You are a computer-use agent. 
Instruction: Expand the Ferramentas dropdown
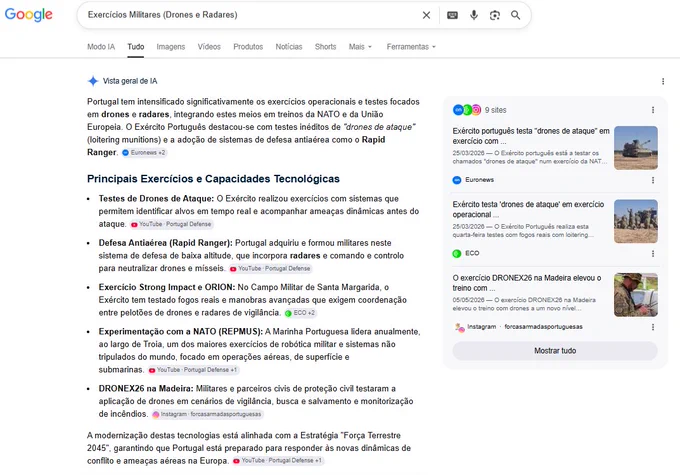pyautogui.click(x=411, y=46)
